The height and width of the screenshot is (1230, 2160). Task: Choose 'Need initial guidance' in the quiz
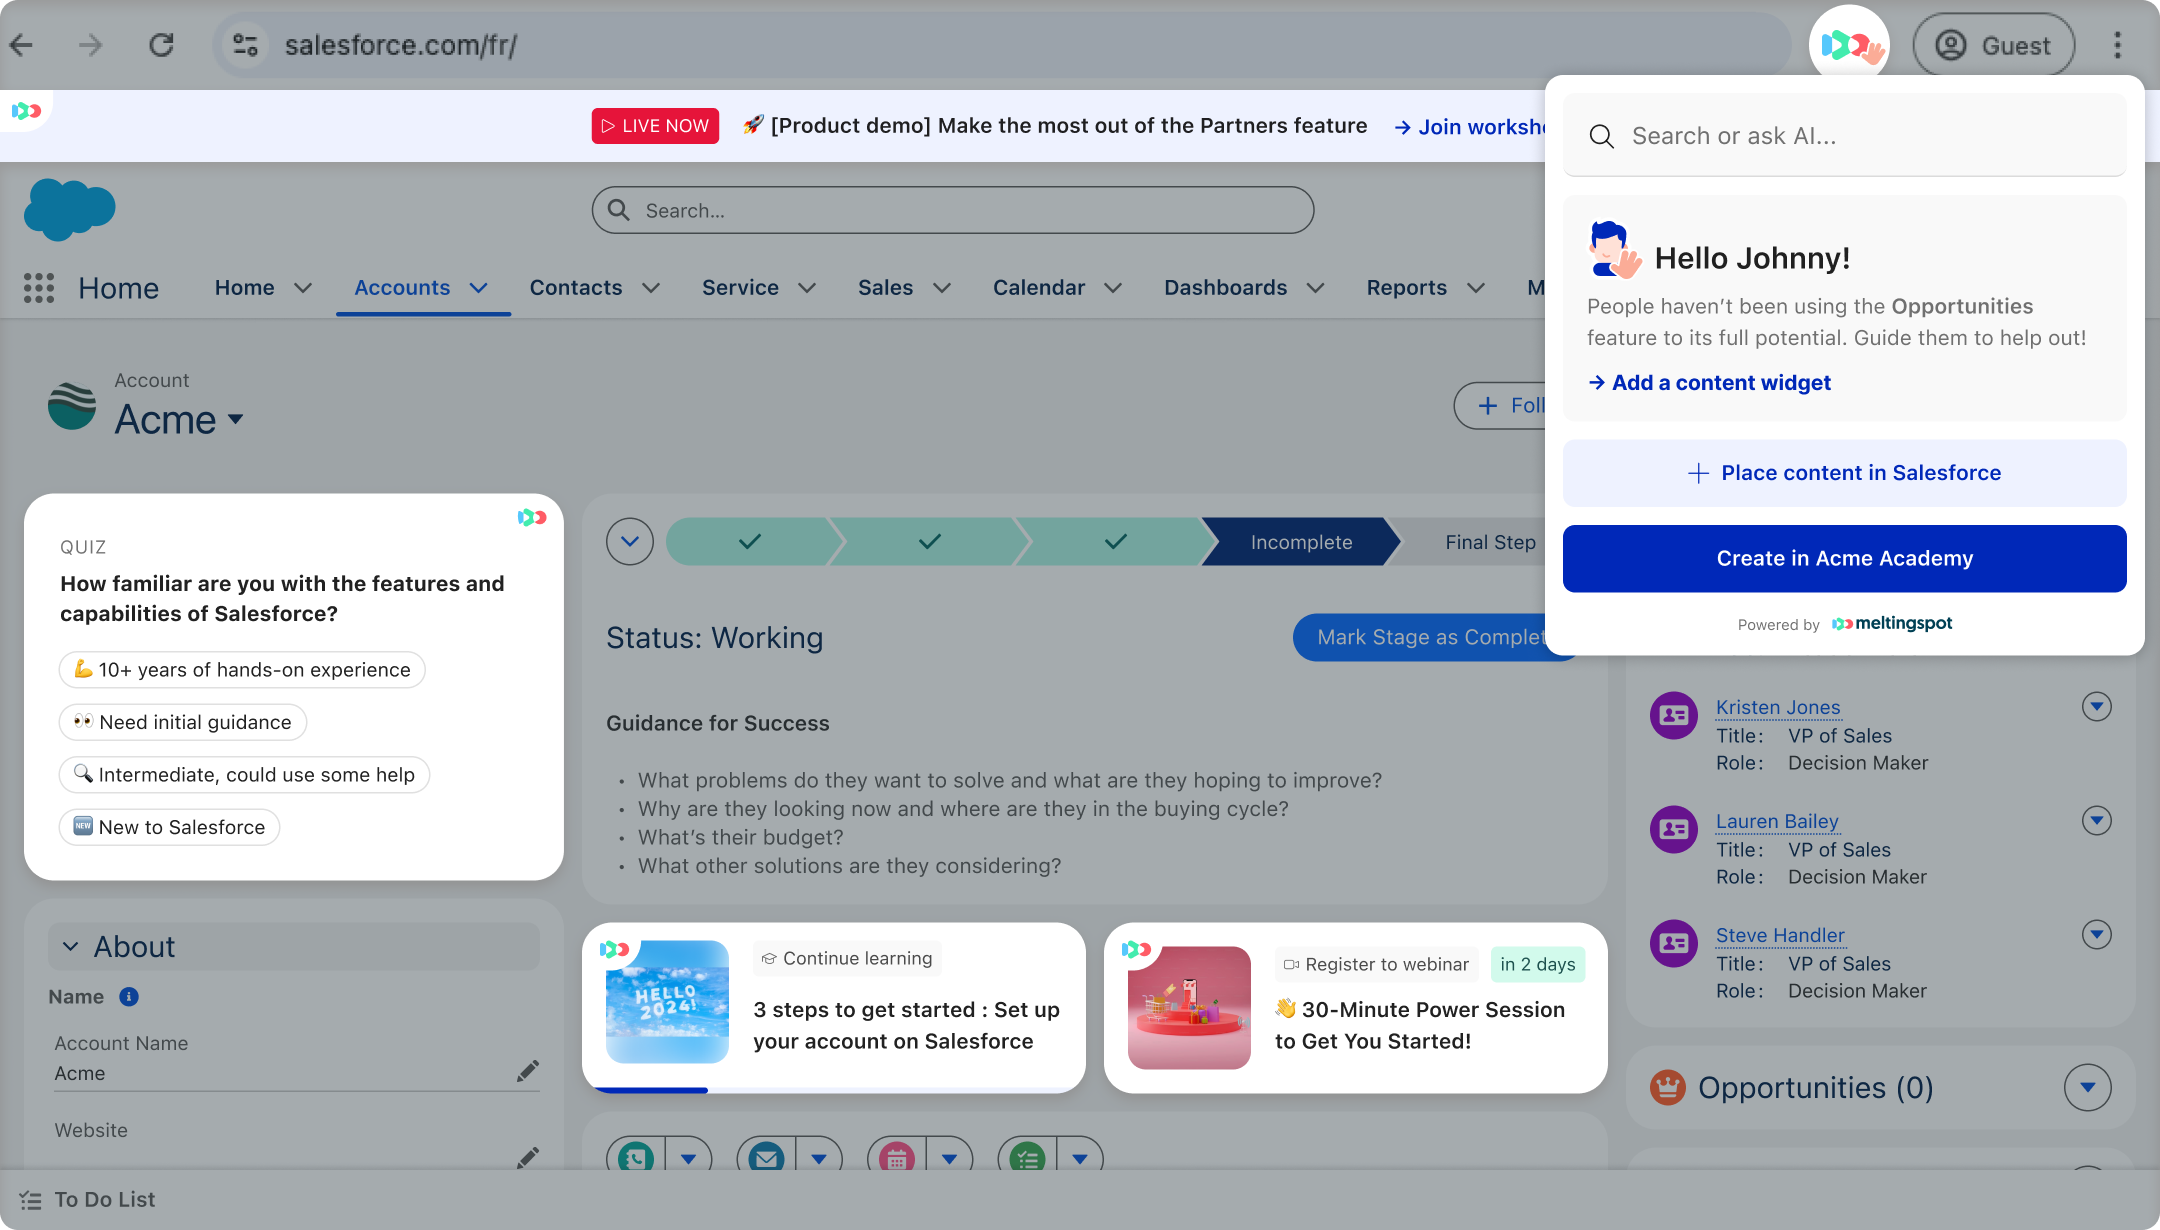(182, 721)
